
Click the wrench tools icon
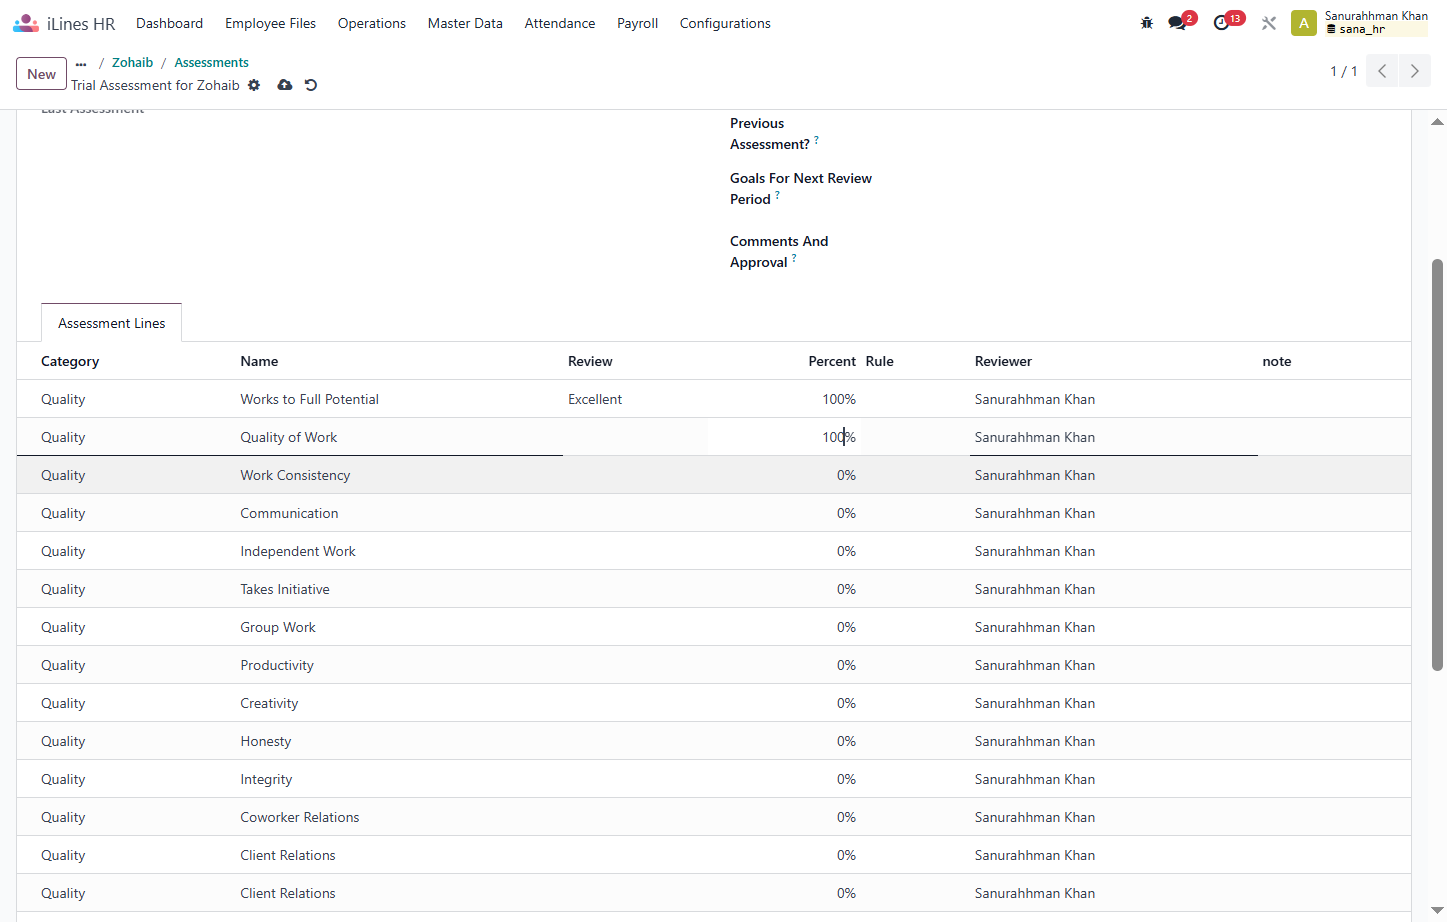coord(1269,23)
